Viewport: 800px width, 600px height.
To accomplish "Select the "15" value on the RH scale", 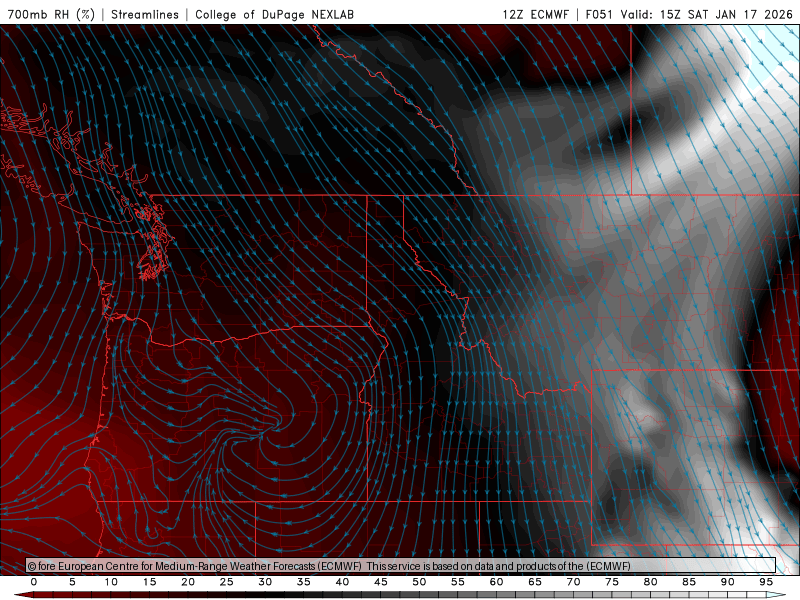I will point(149,582).
